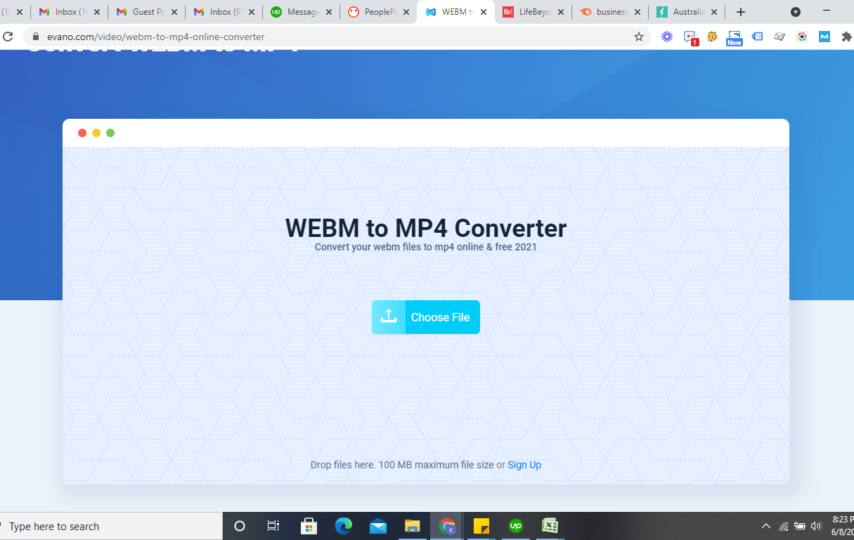
Task: Open a new browser tab
Action: point(740,12)
